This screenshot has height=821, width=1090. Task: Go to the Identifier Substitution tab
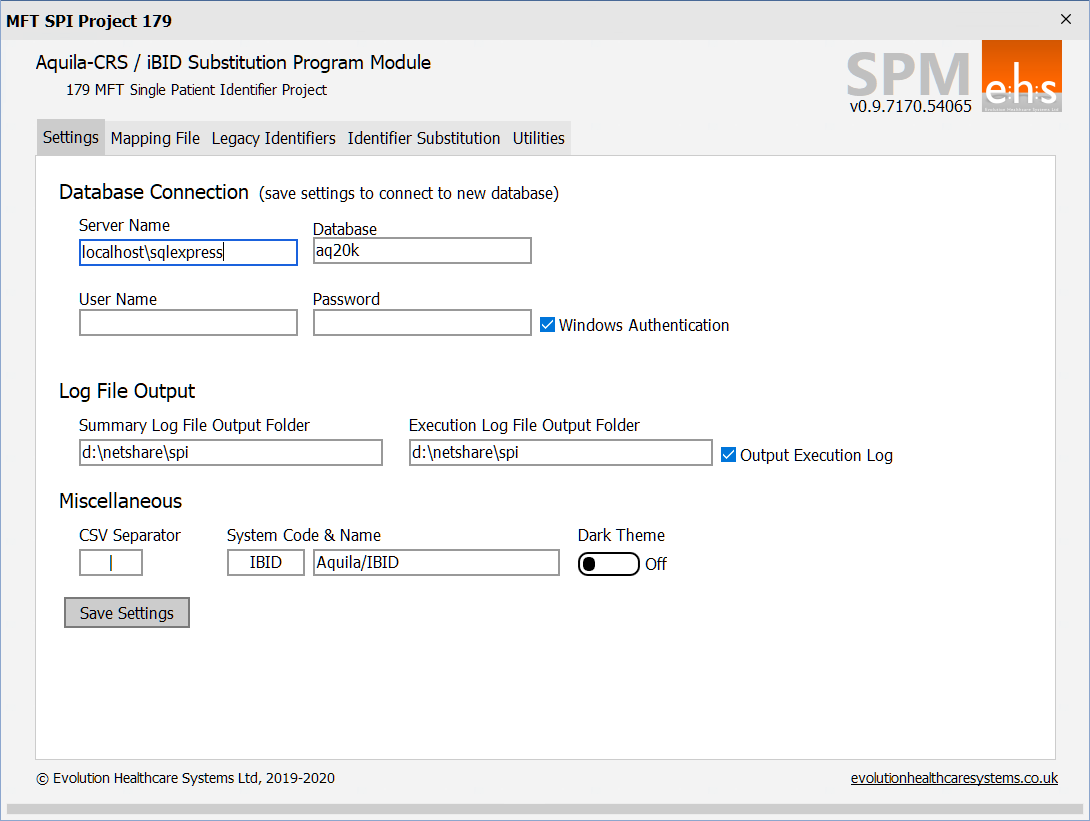pos(424,138)
